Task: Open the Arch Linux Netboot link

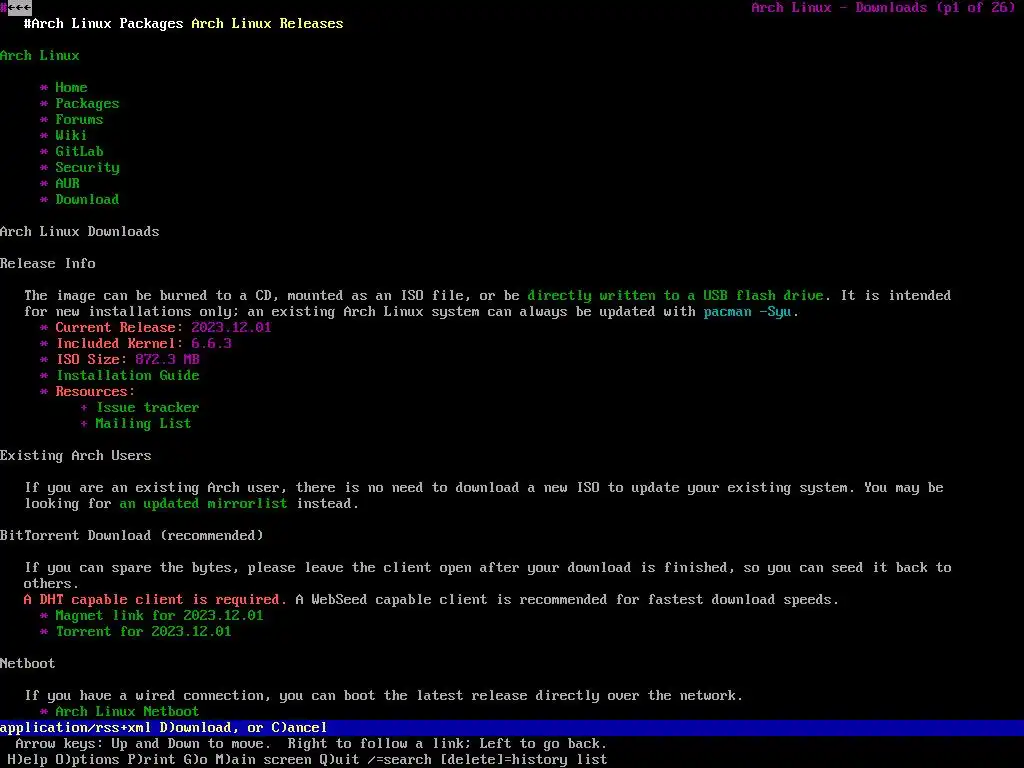Action: pyautogui.click(x=127, y=711)
